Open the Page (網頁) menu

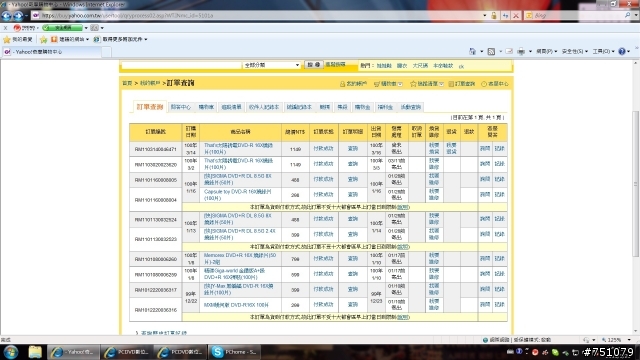pyautogui.click(x=547, y=51)
